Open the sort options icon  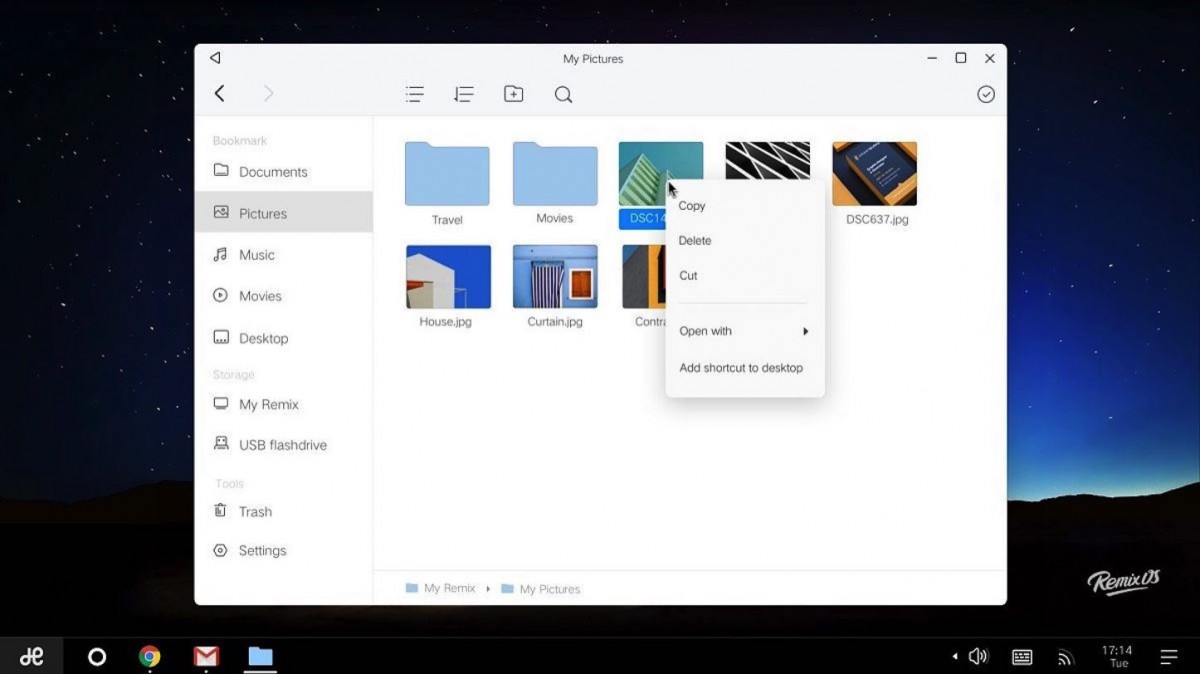pos(463,94)
